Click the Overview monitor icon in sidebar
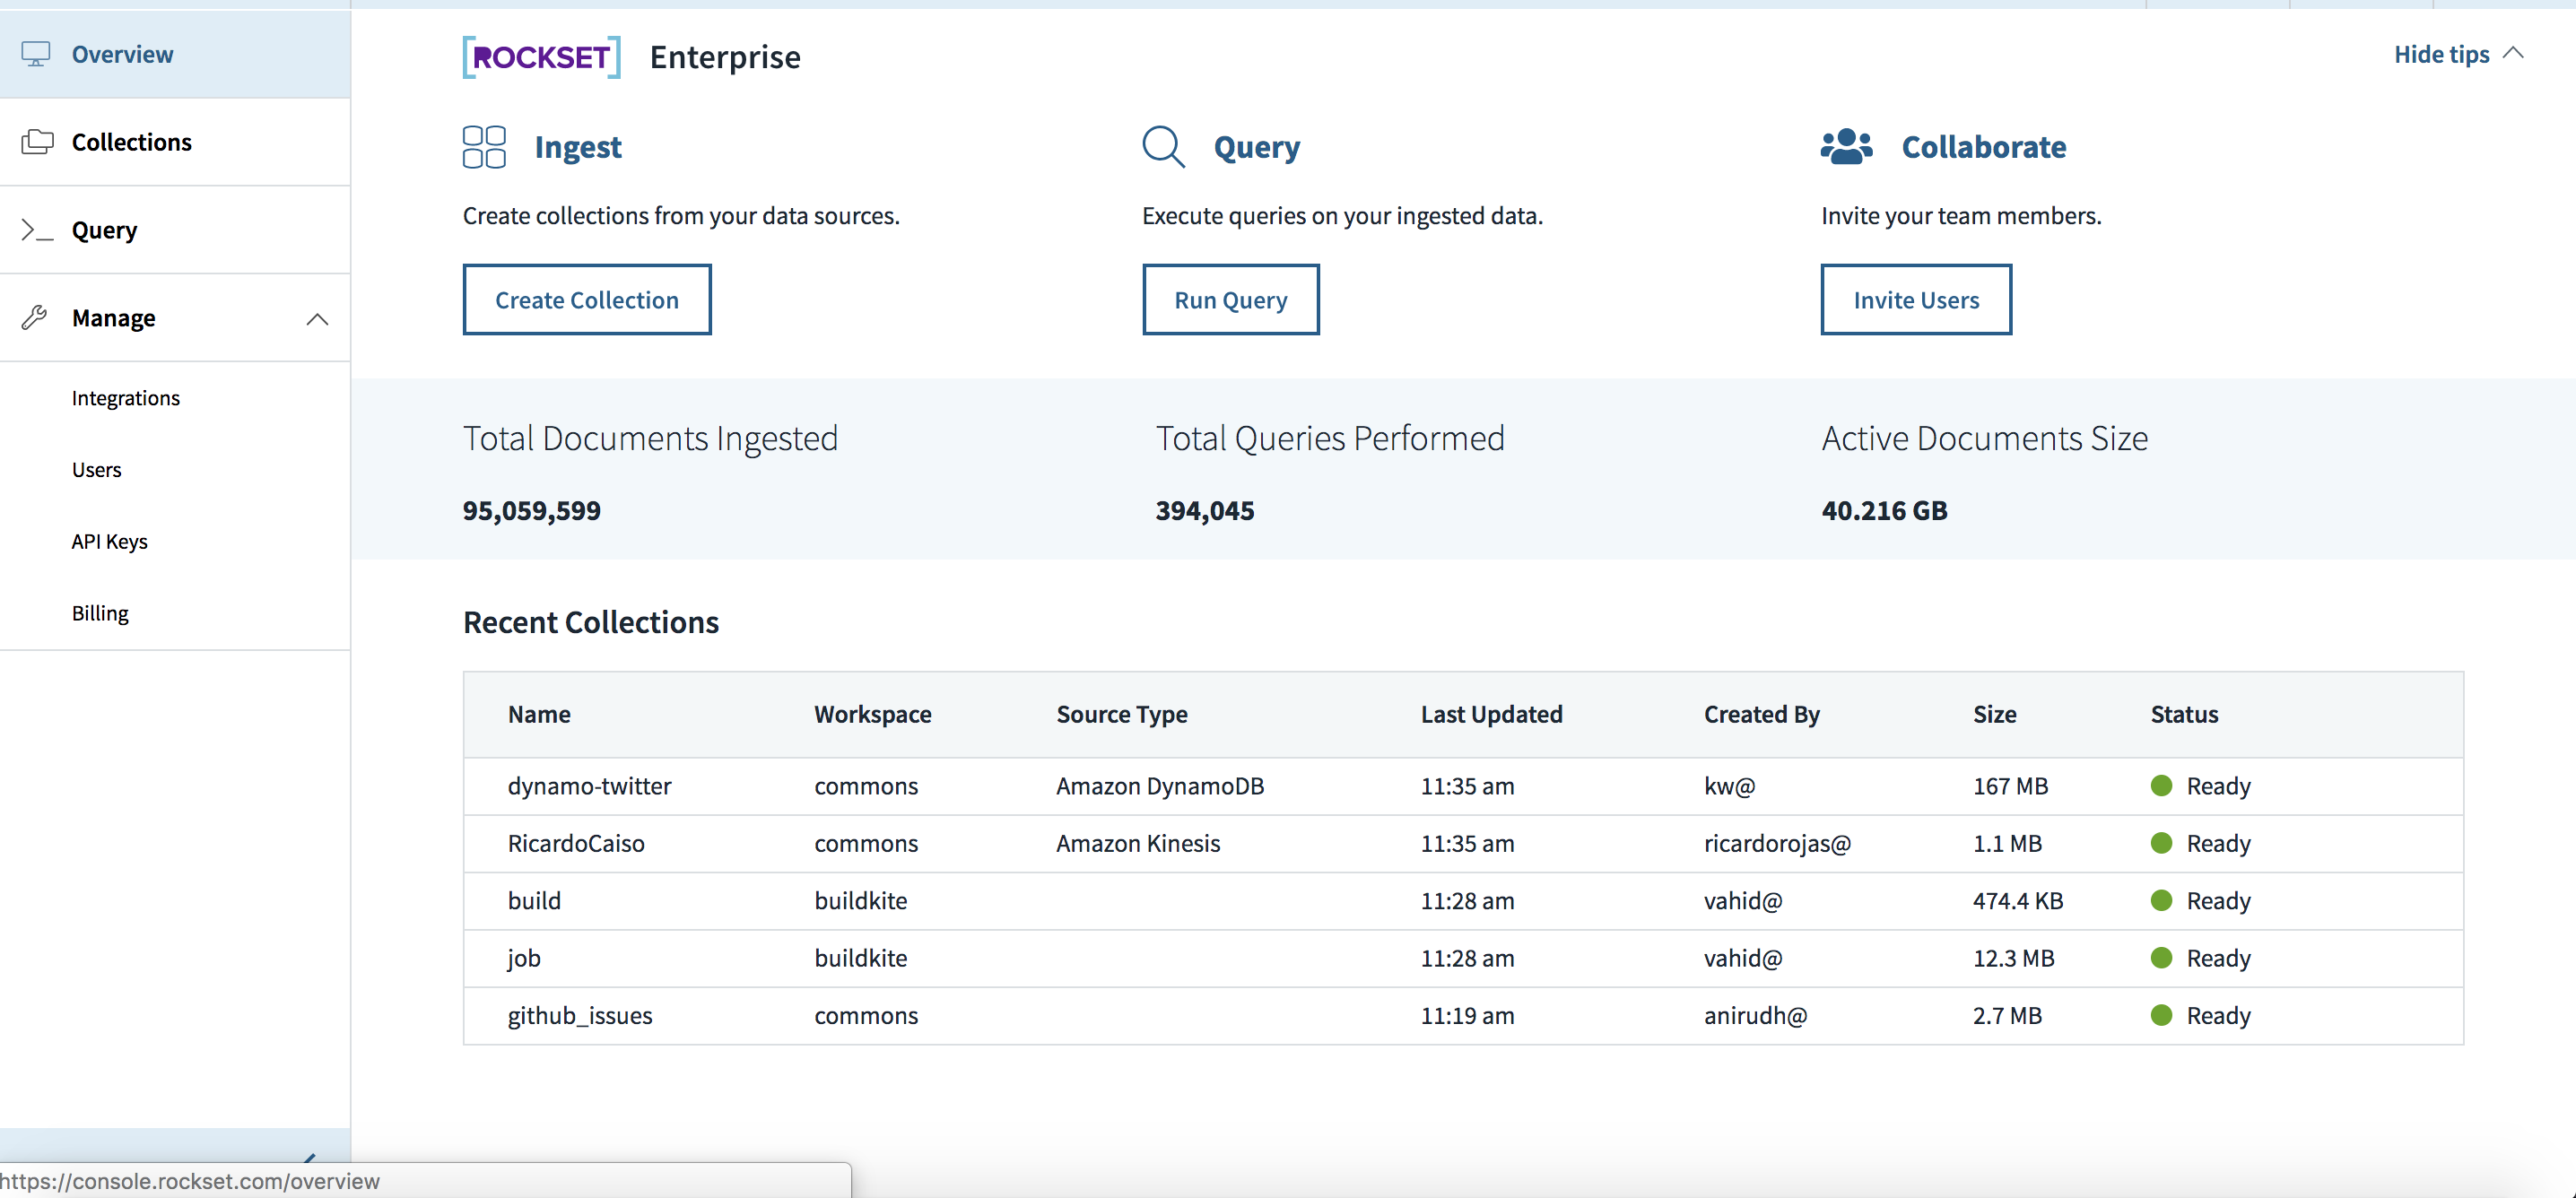 click(36, 54)
